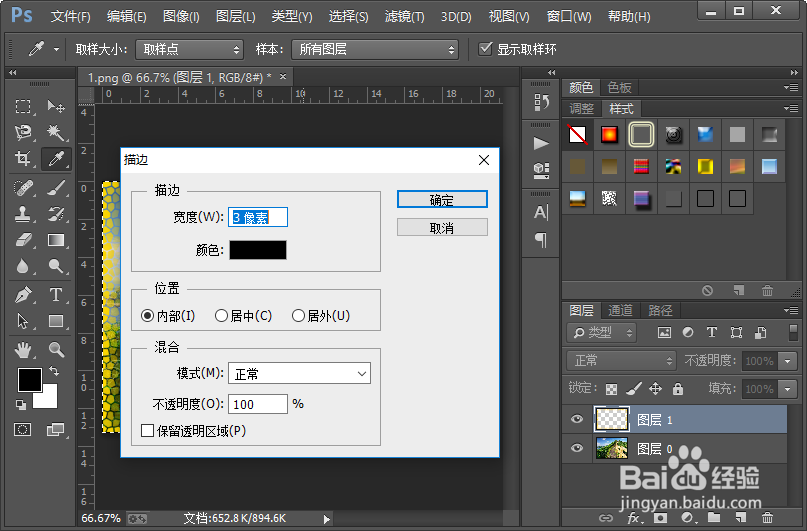Switch to the 通道 tab
The width and height of the screenshot is (807, 531).
click(x=620, y=310)
